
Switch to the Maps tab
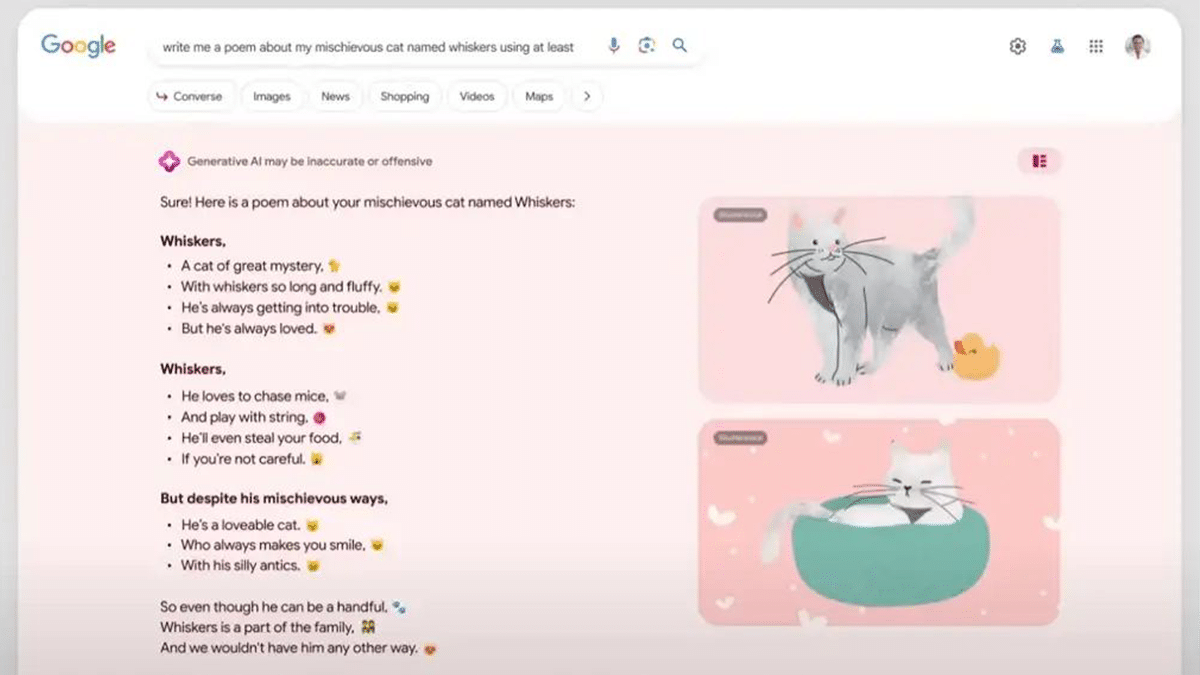[x=539, y=97]
